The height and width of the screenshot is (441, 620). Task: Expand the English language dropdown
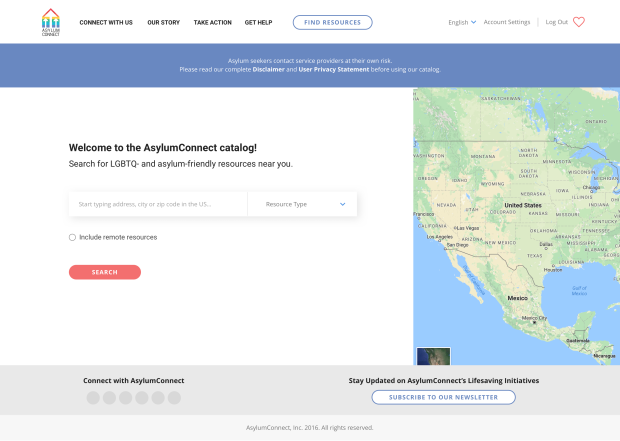(462, 22)
